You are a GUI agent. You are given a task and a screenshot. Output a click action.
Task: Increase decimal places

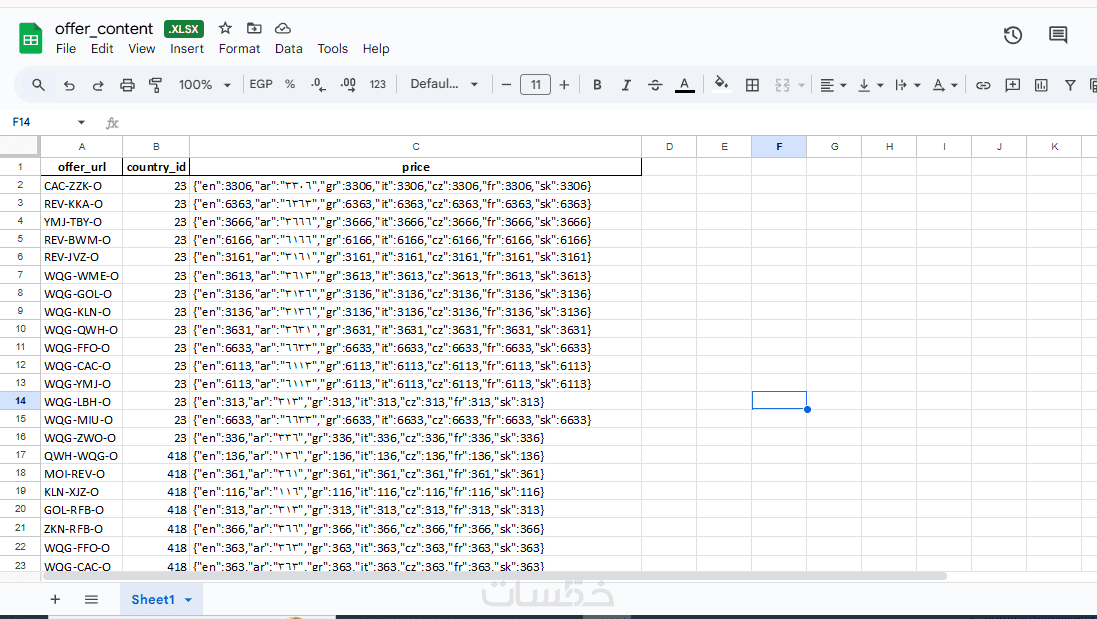(348, 85)
